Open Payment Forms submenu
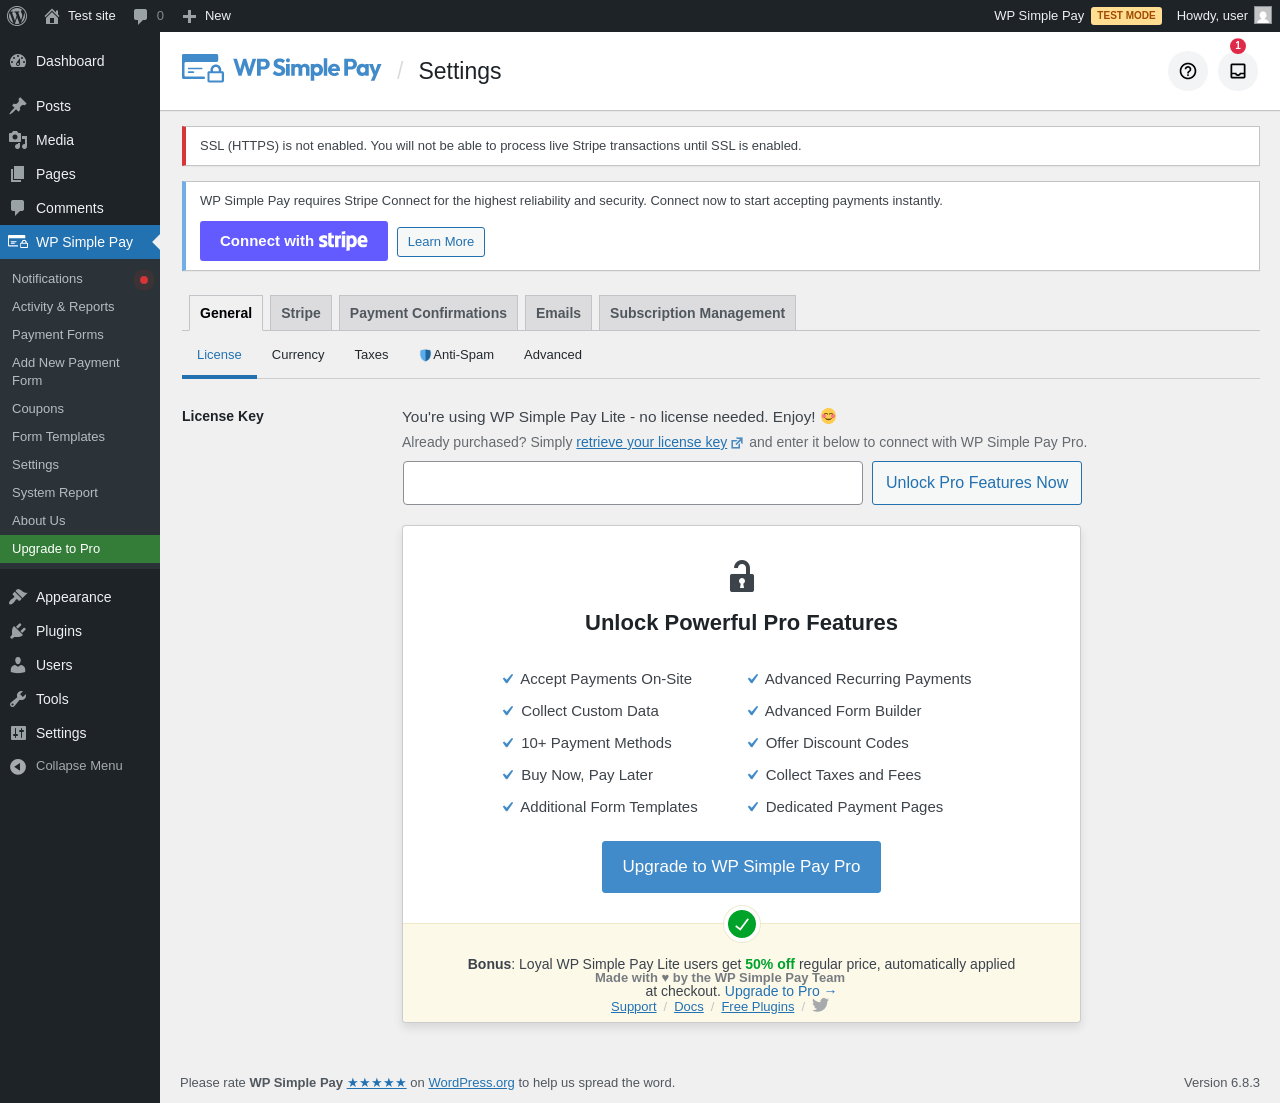Viewport: 1280px width, 1103px height. (80, 335)
